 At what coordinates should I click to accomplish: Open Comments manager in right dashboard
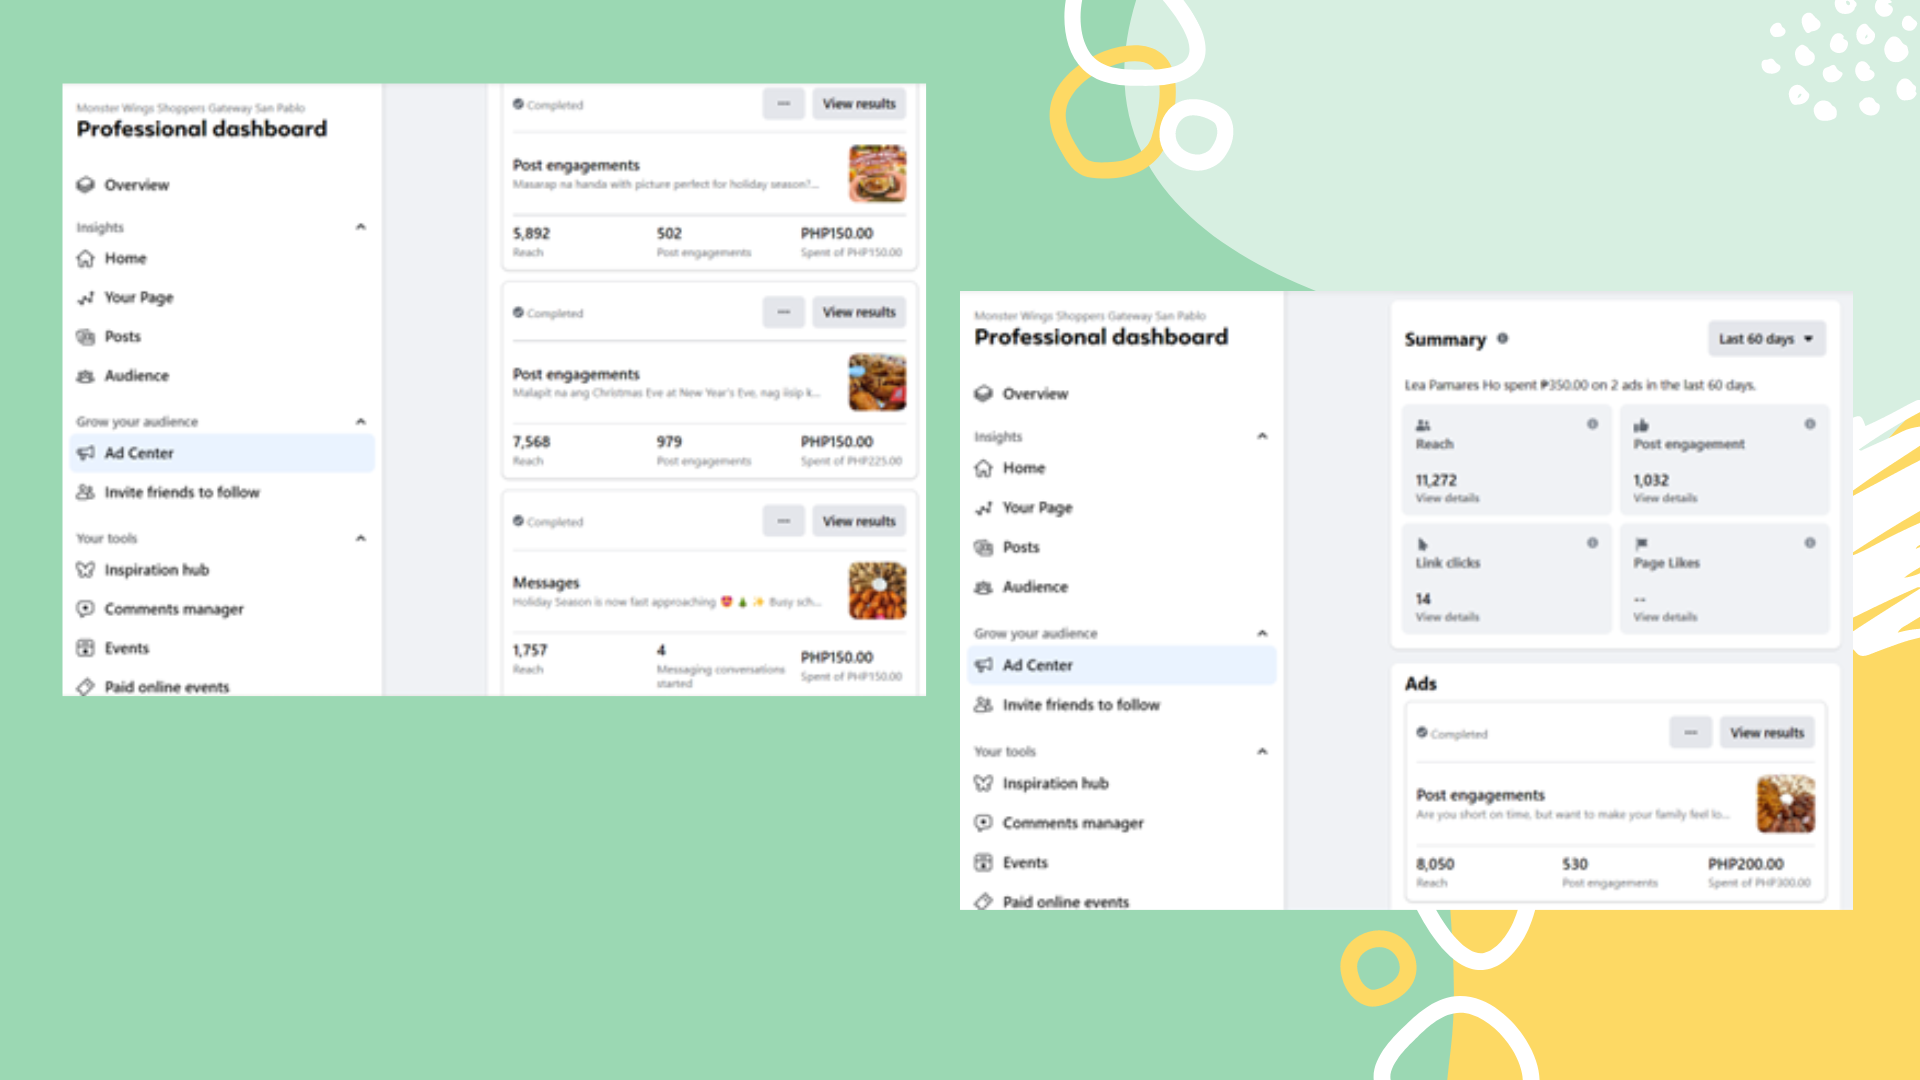[x=1072, y=823]
